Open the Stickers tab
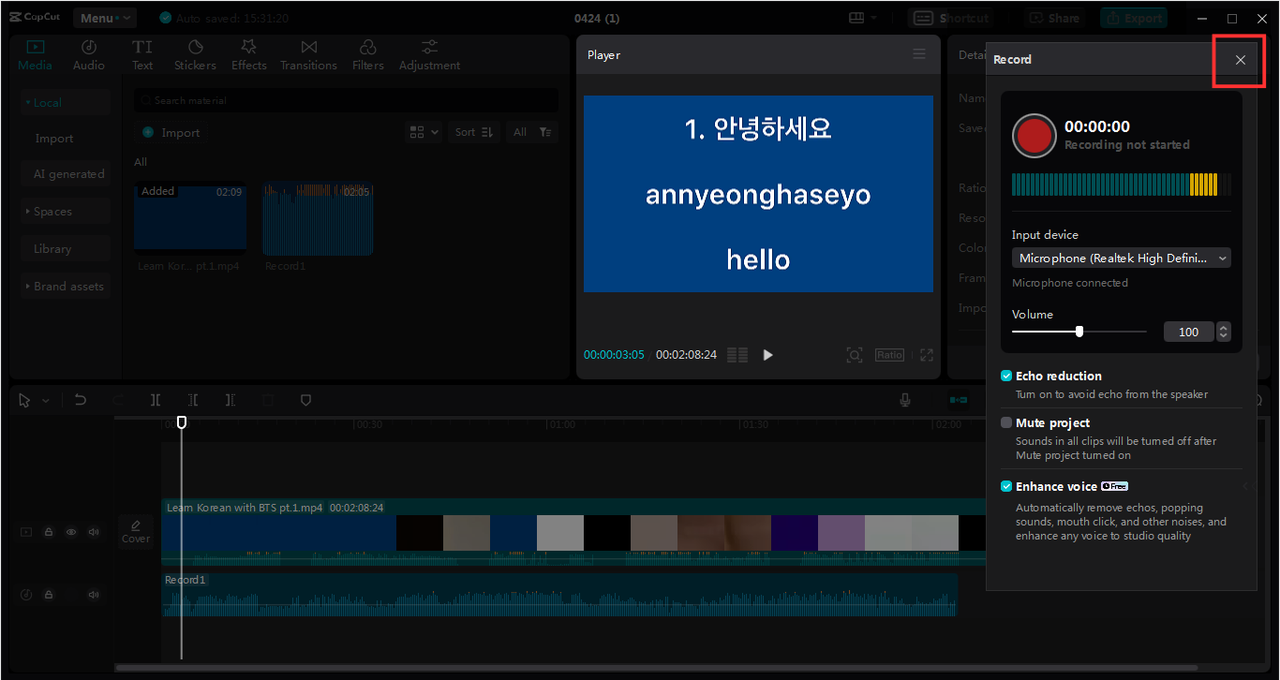1280x680 pixels. (x=195, y=55)
